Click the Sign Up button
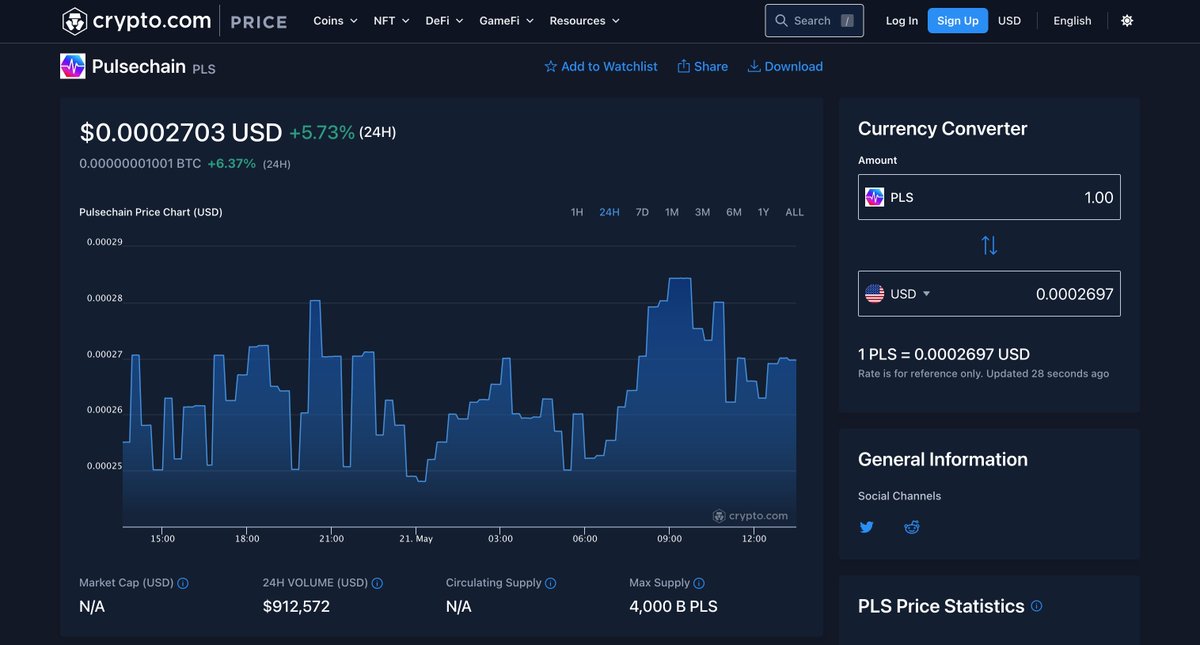Image resolution: width=1200 pixels, height=645 pixels. tap(958, 20)
